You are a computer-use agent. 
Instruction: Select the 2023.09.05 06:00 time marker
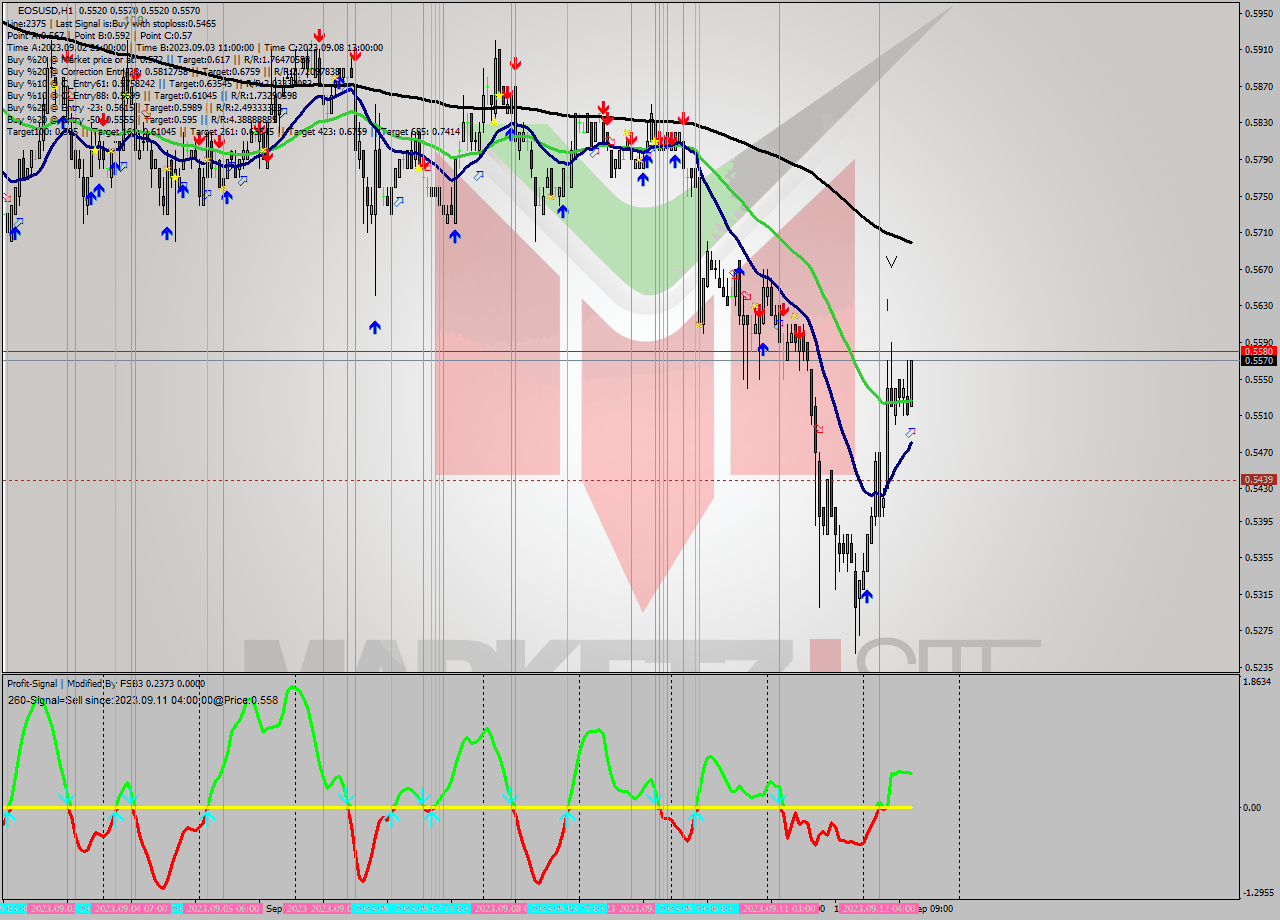pyautogui.click(x=222, y=908)
